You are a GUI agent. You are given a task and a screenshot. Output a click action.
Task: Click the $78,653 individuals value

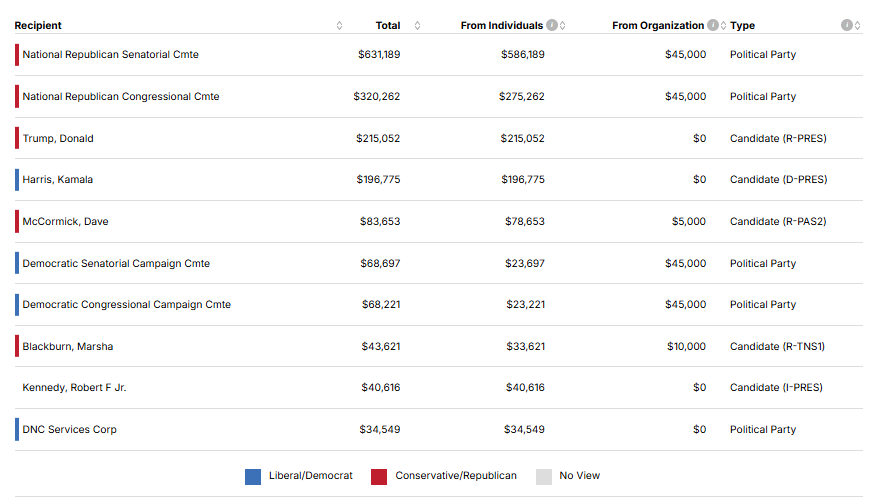pos(525,221)
